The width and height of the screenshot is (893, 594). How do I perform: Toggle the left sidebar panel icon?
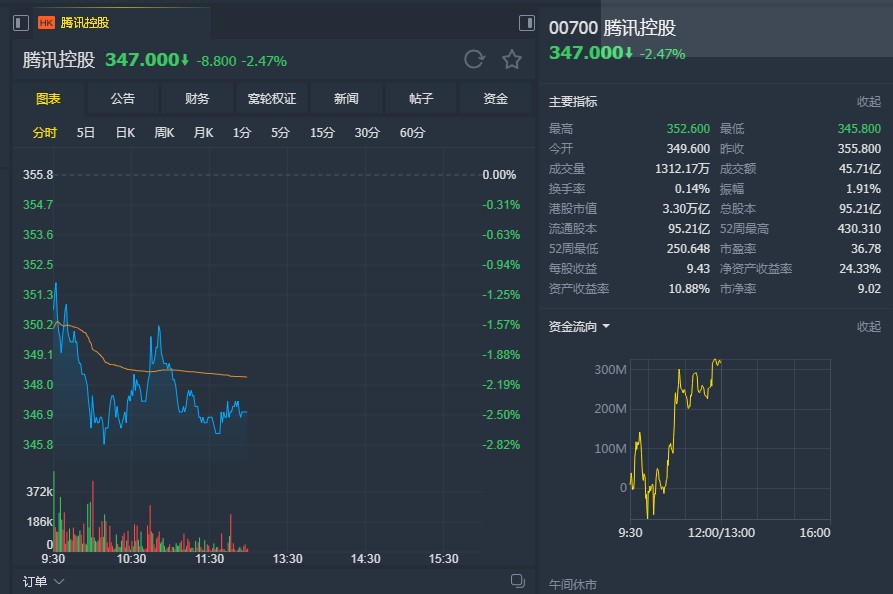click(21, 23)
